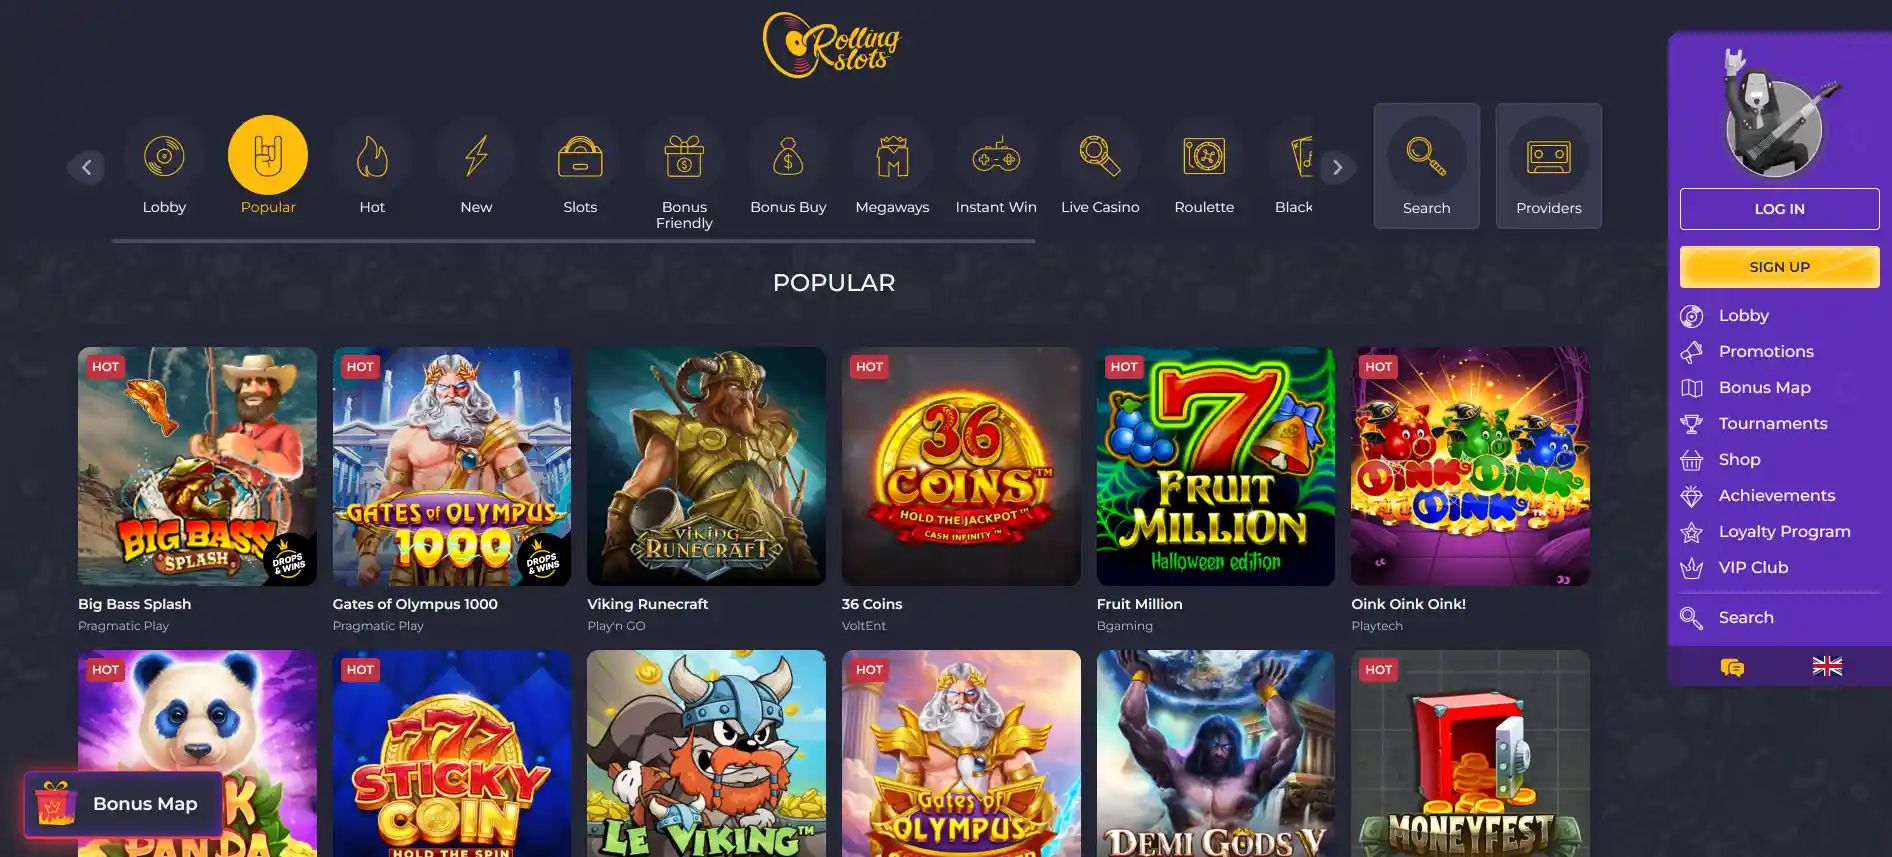Click the left arrow of category carousel
1892x857 pixels.
(x=86, y=167)
